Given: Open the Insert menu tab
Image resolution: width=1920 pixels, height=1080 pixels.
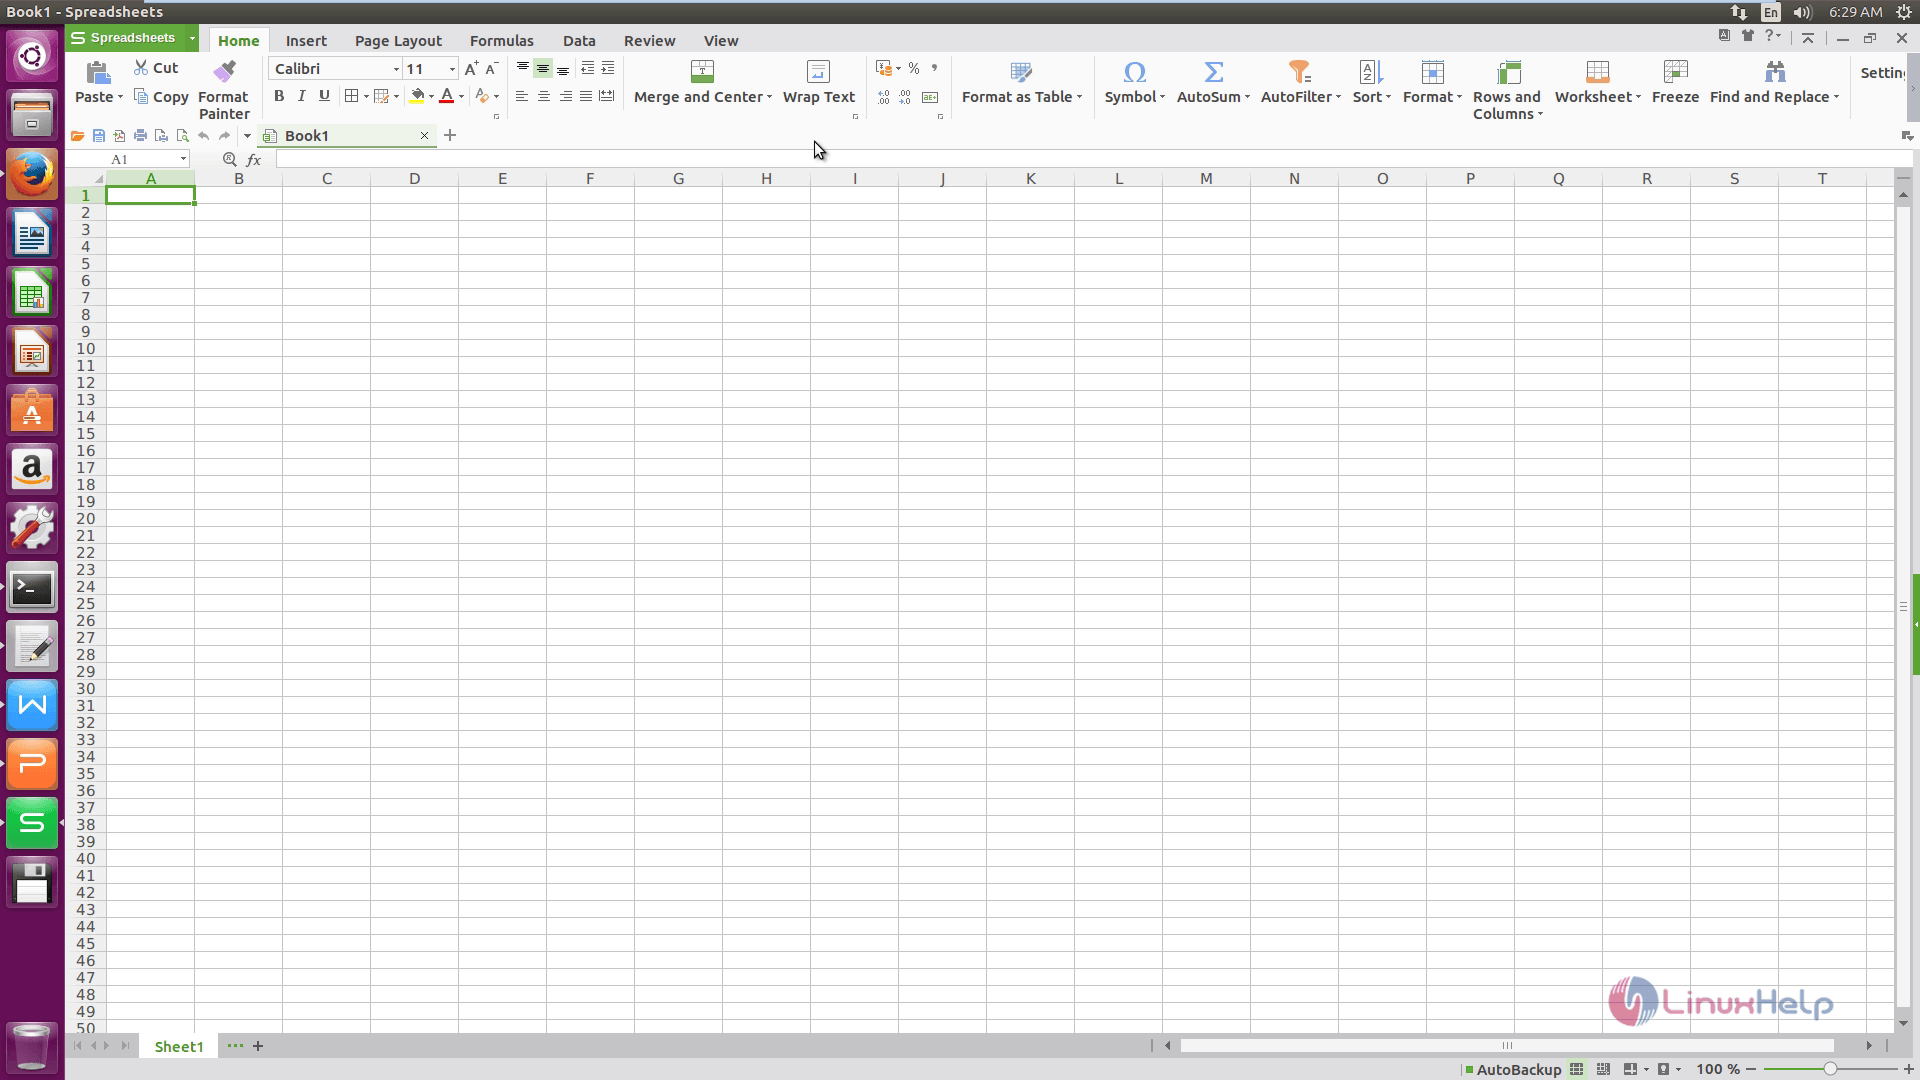Looking at the screenshot, I should point(306,40).
